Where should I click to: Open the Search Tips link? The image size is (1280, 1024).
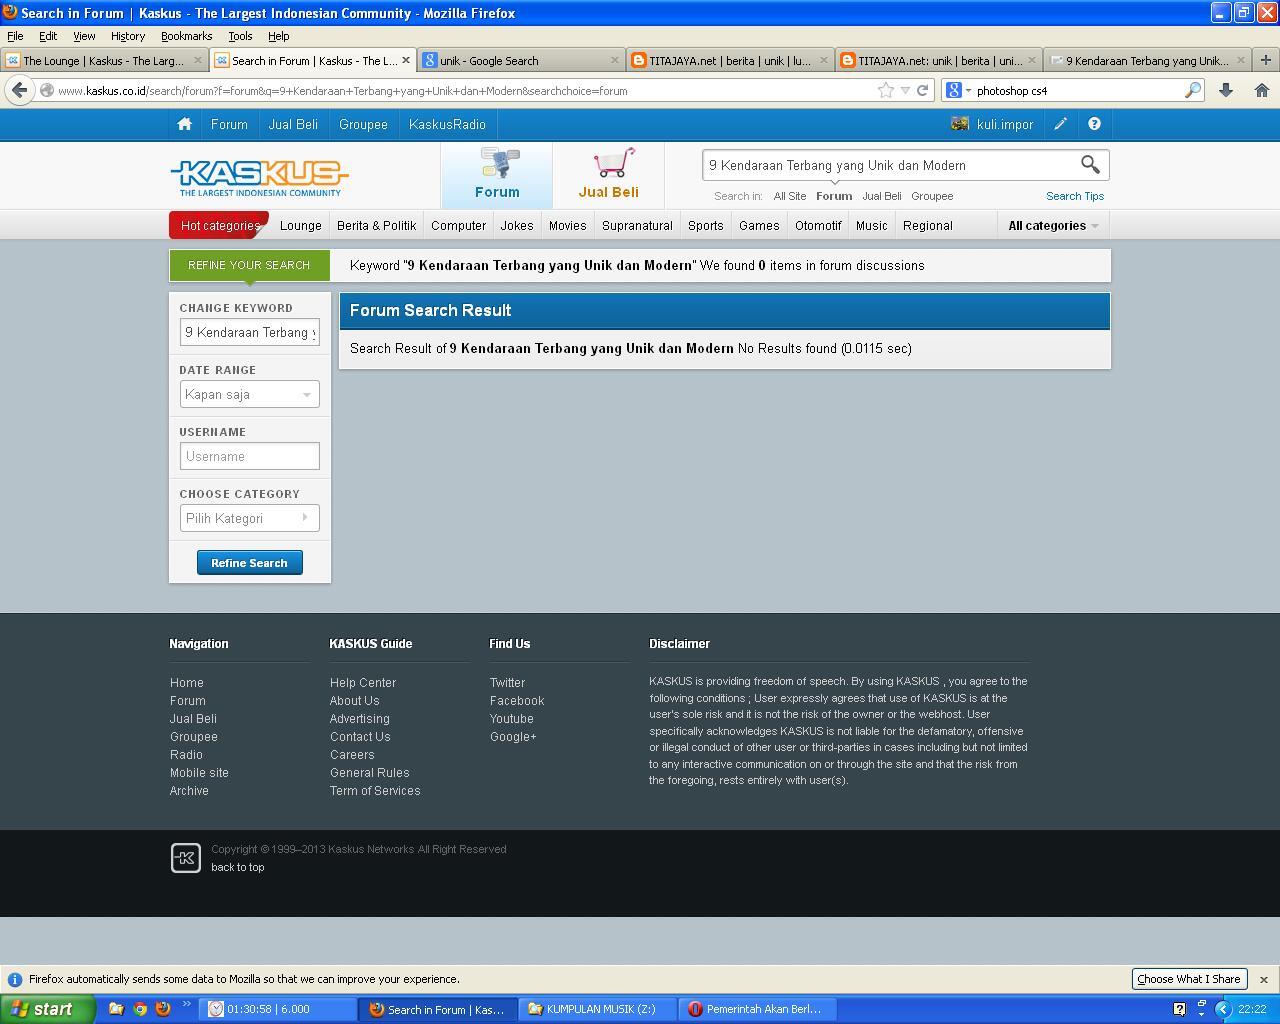[x=1075, y=196]
